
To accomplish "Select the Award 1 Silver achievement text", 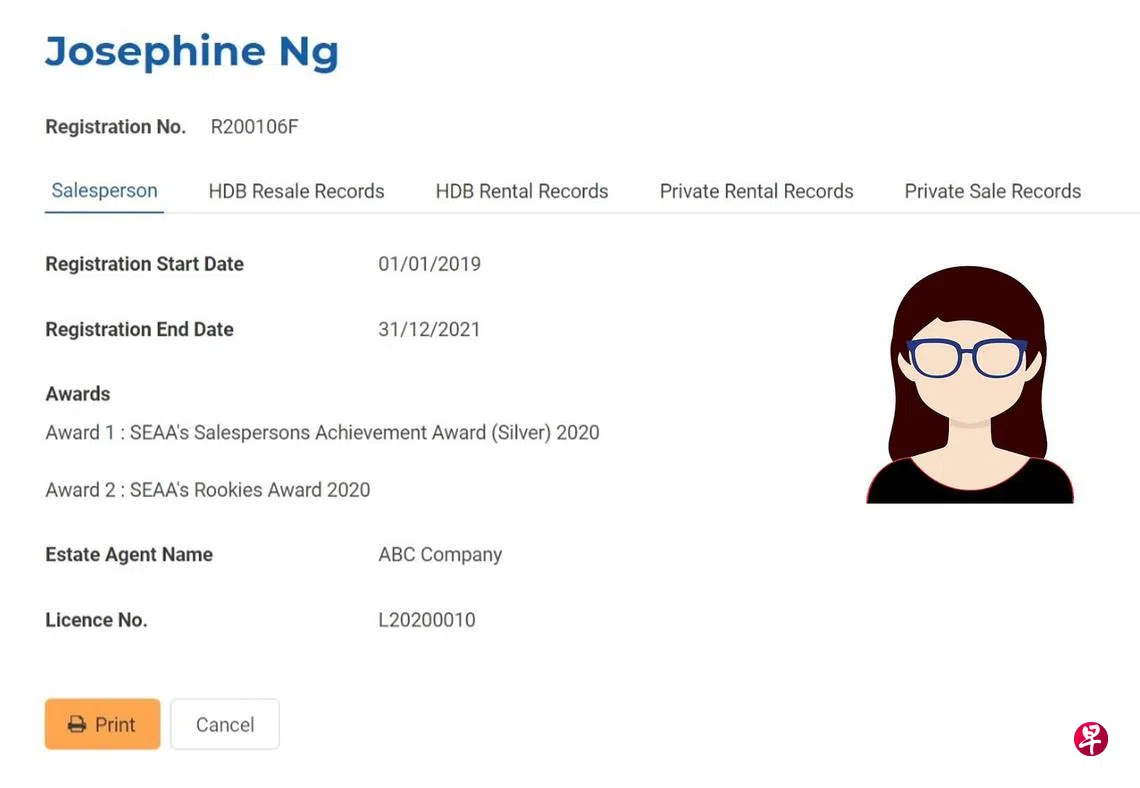I will [x=322, y=433].
